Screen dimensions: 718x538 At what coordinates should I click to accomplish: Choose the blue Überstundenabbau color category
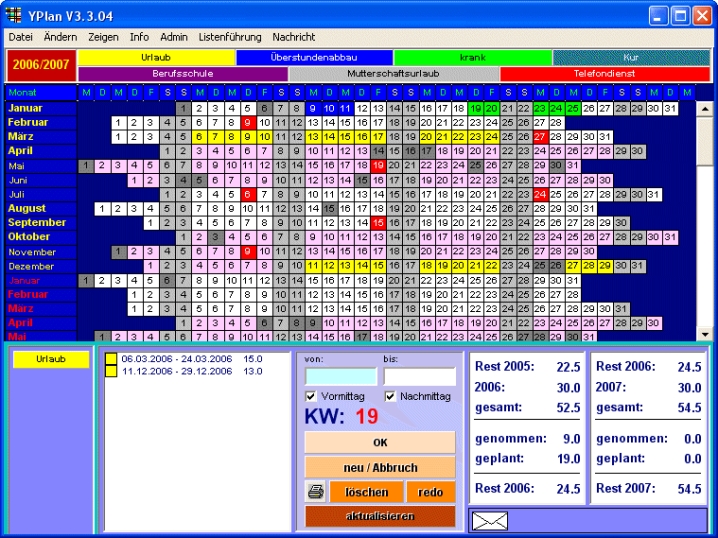pyautogui.click(x=314, y=58)
